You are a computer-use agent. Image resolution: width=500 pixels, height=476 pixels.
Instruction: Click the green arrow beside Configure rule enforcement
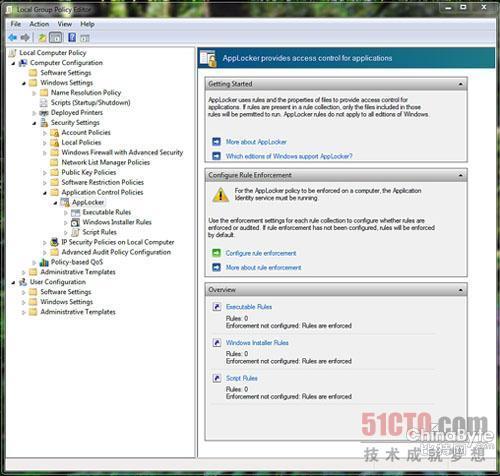click(217, 253)
